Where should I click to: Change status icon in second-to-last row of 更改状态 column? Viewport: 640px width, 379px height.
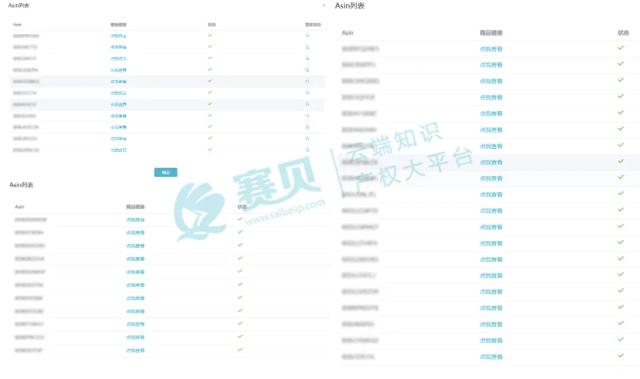point(307,138)
